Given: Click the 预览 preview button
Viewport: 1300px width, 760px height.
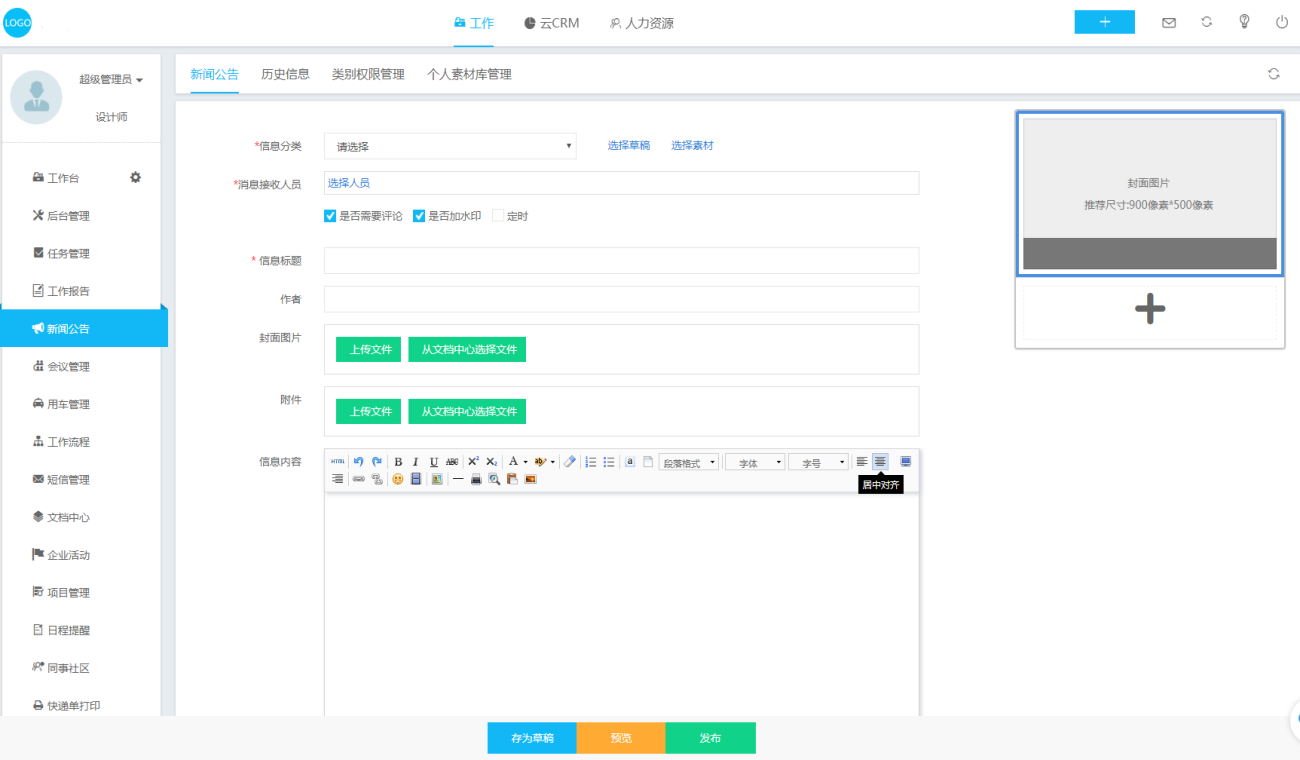Looking at the screenshot, I should (621, 738).
